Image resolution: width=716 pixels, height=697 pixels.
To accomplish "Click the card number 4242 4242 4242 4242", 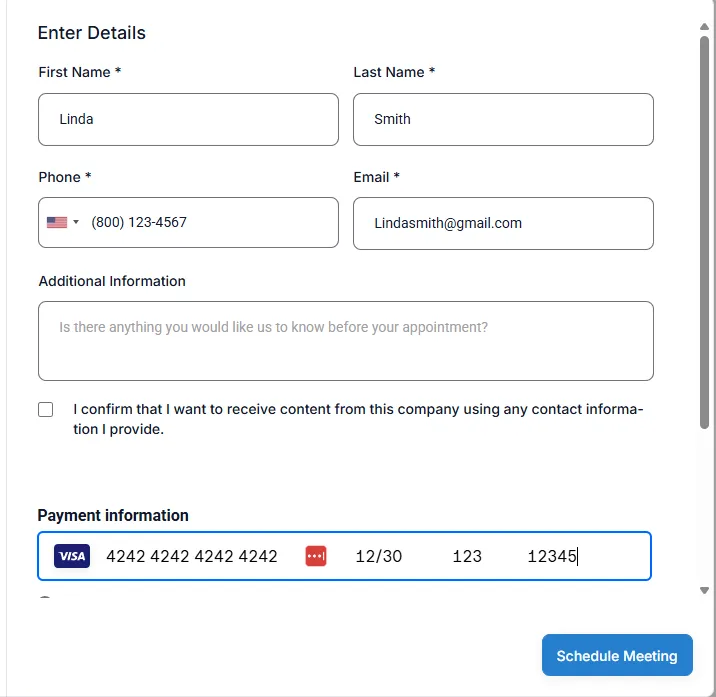I will coord(192,556).
